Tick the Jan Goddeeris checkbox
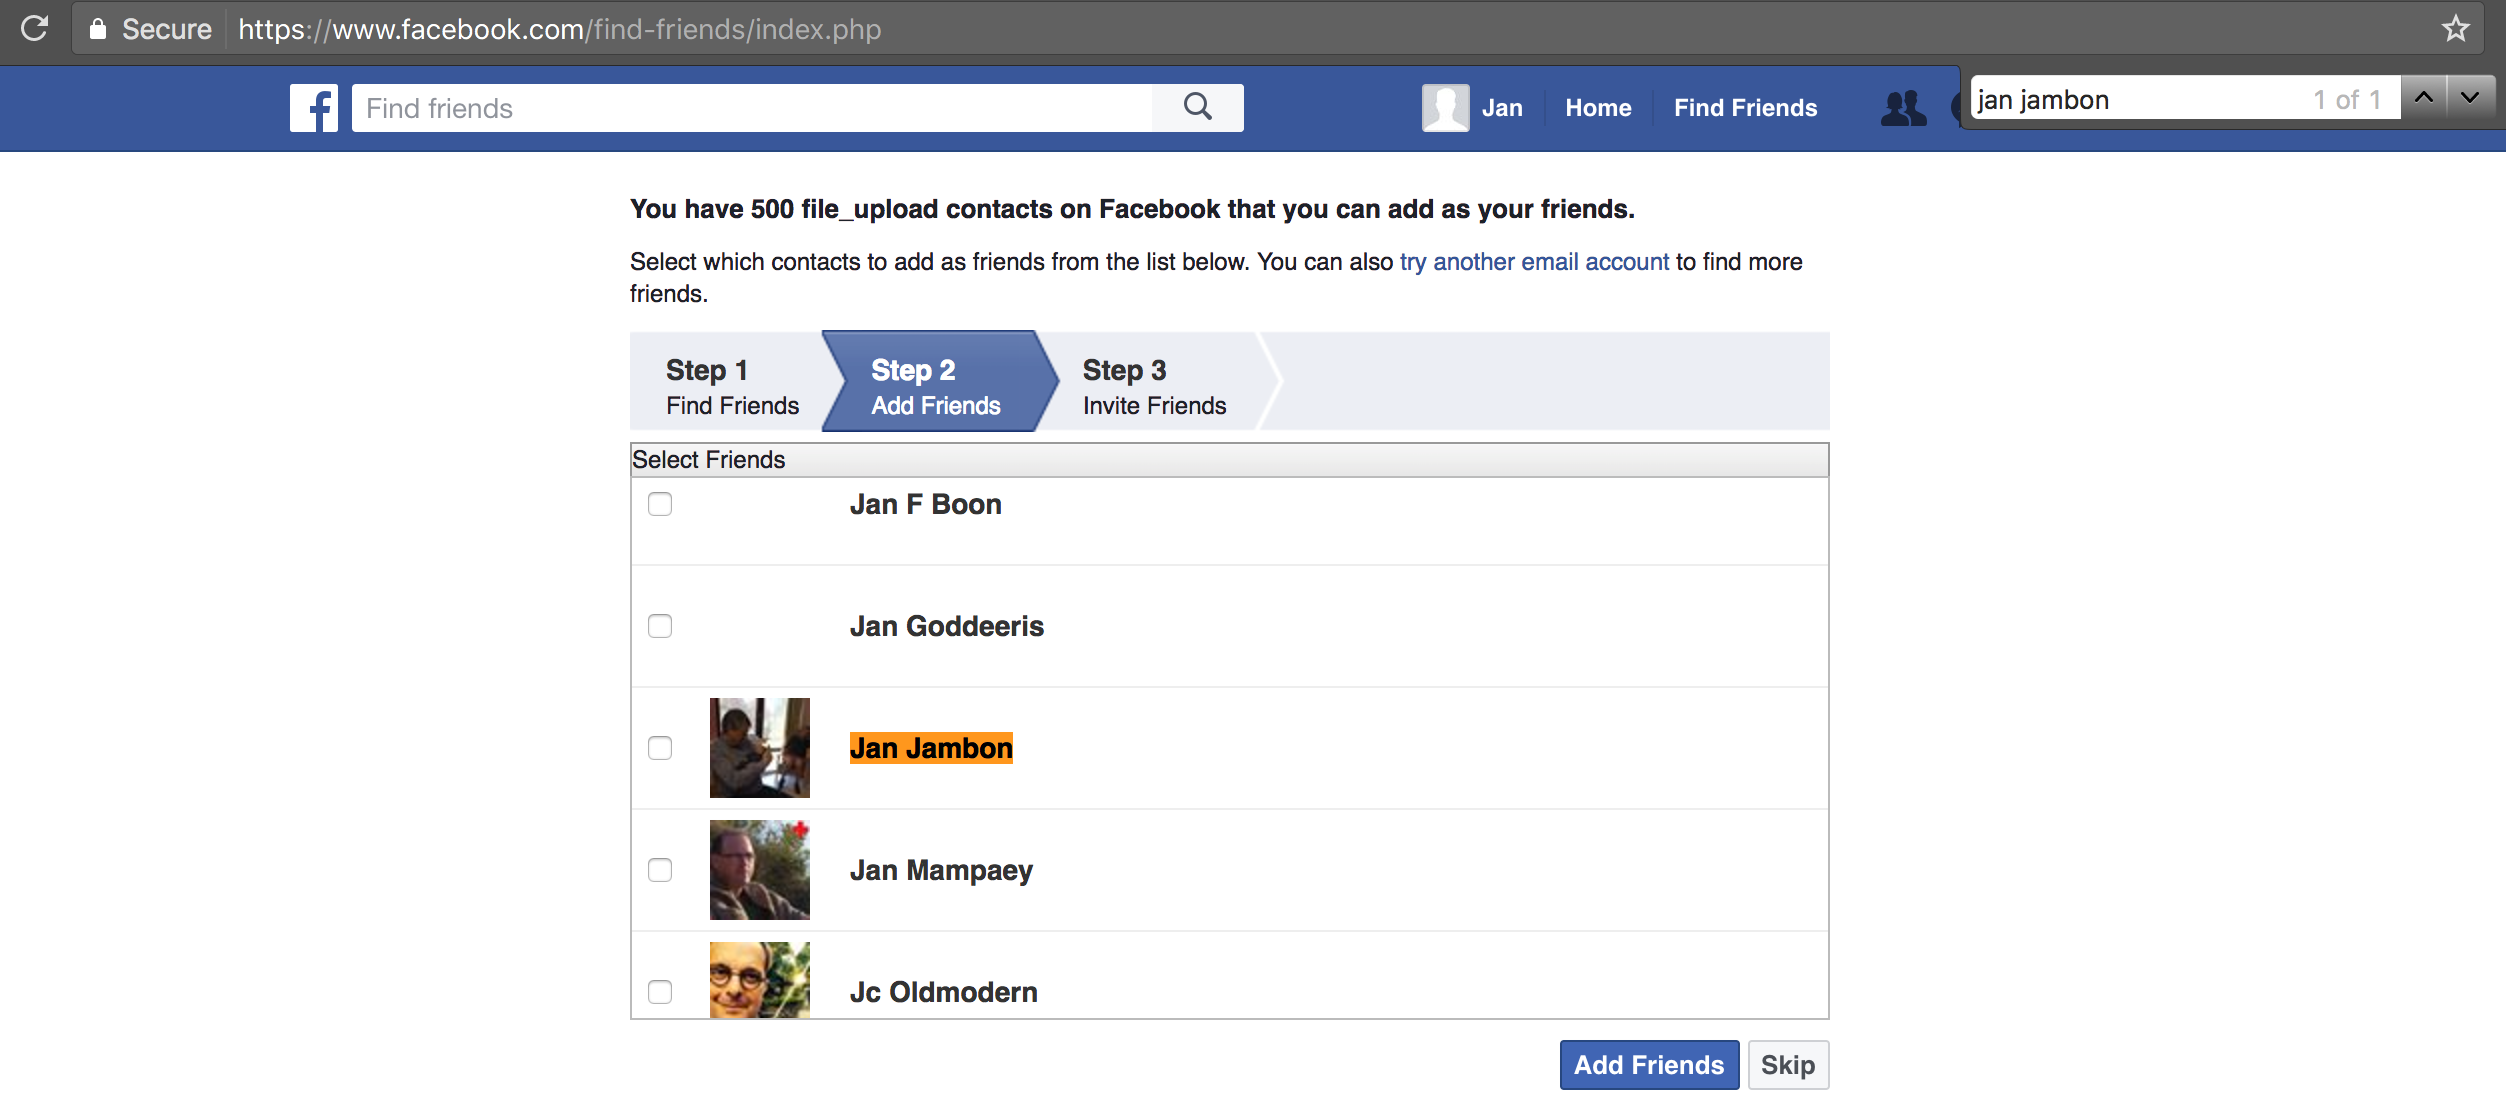This screenshot has height=1108, width=2506. pos(660,626)
